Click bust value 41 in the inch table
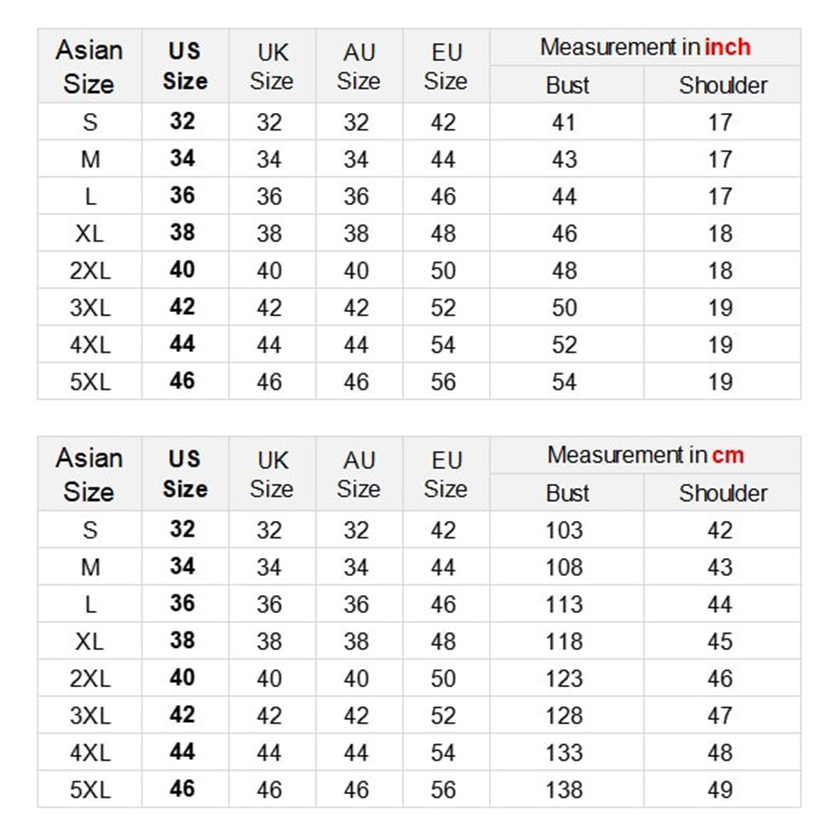 tap(564, 122)
